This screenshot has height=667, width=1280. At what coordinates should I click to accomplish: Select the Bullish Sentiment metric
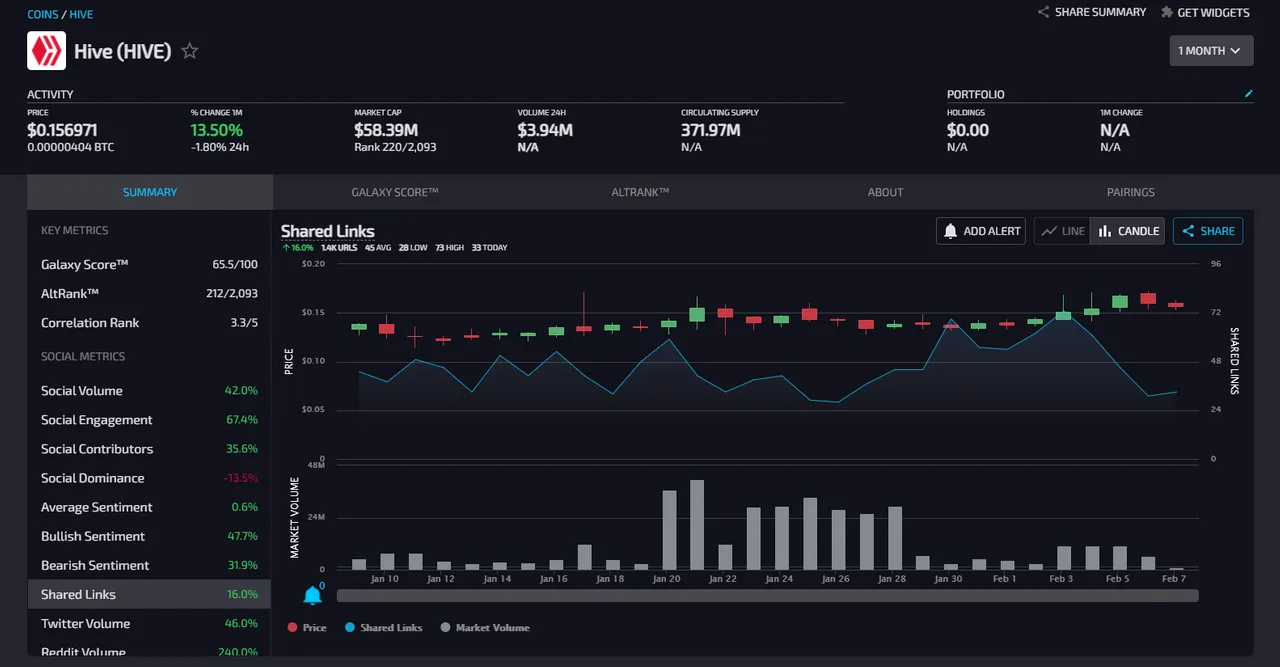(149, 536)
